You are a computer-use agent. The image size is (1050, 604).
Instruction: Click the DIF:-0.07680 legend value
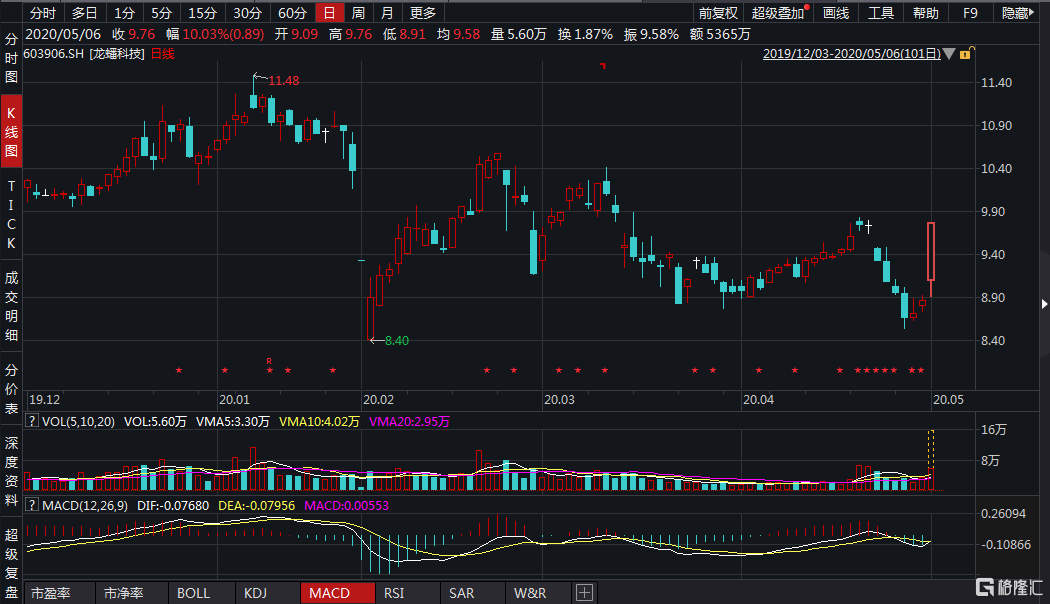point(173,505)
